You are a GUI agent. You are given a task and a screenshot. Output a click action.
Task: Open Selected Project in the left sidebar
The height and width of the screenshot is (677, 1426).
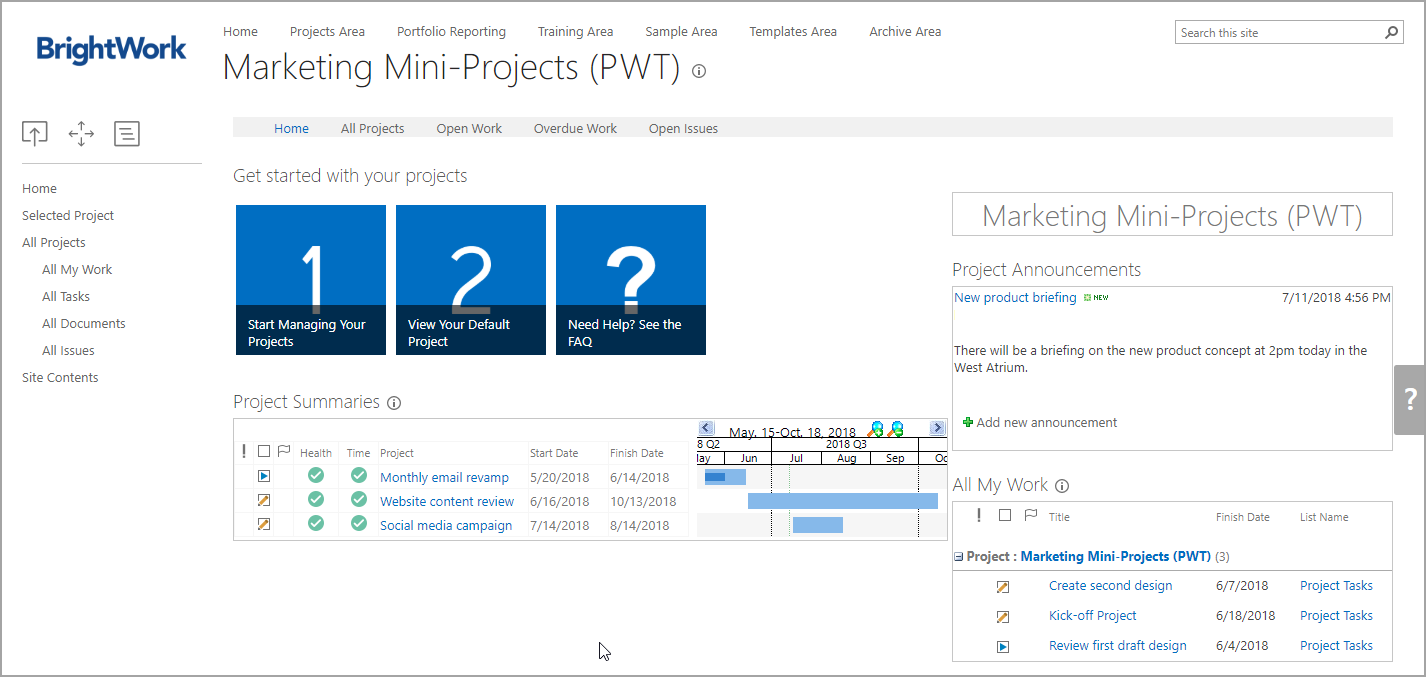click(x=68, y=215)
